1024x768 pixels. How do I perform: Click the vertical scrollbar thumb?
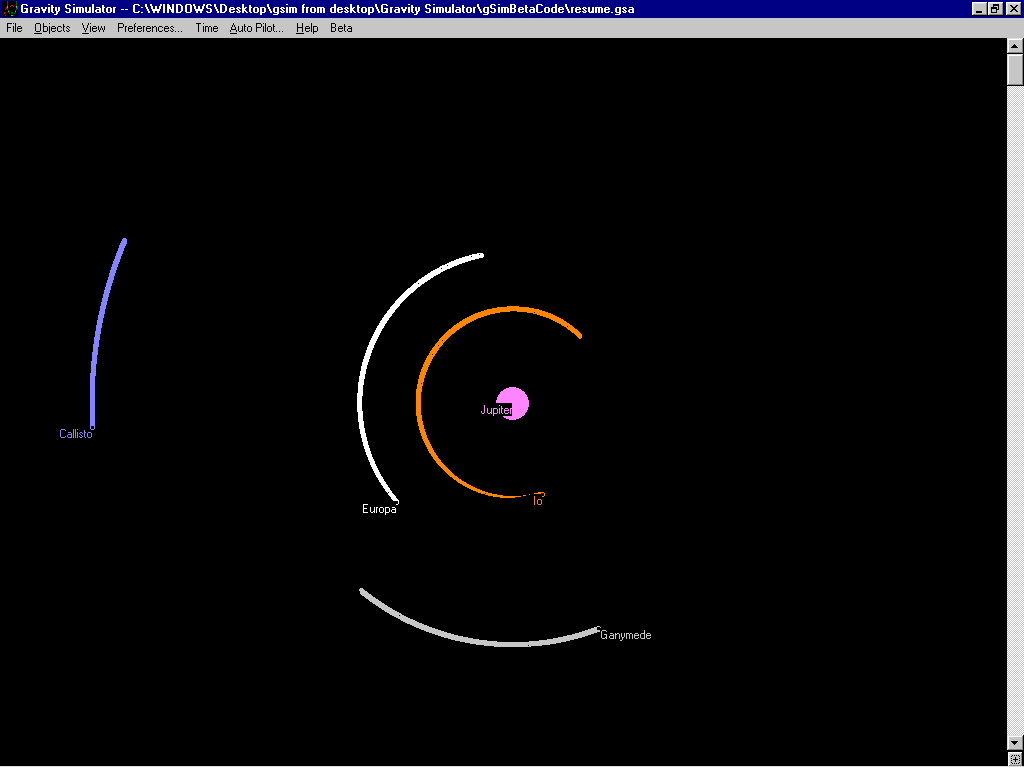(x=1015, y=69)
